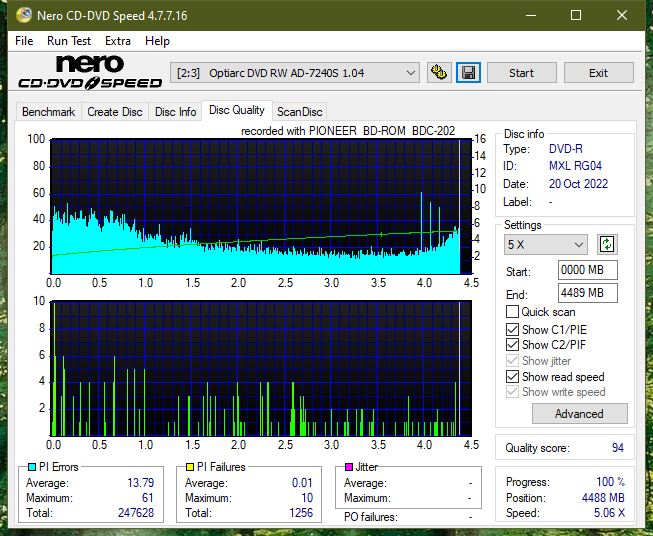Switch to the ScanDisc tab
The image size is (653, 536).
click(299, 112)
